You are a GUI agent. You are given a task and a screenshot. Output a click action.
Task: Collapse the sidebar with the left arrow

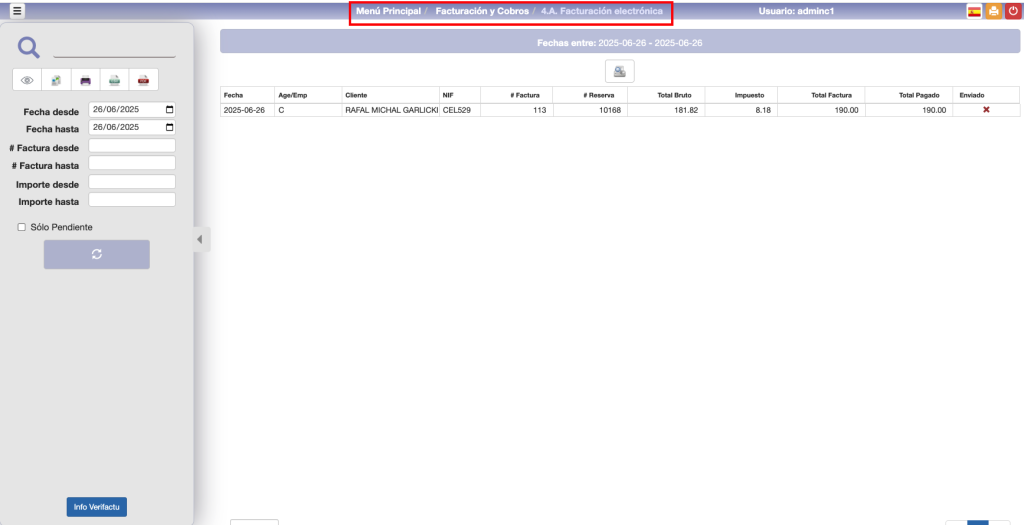point(199,239)
